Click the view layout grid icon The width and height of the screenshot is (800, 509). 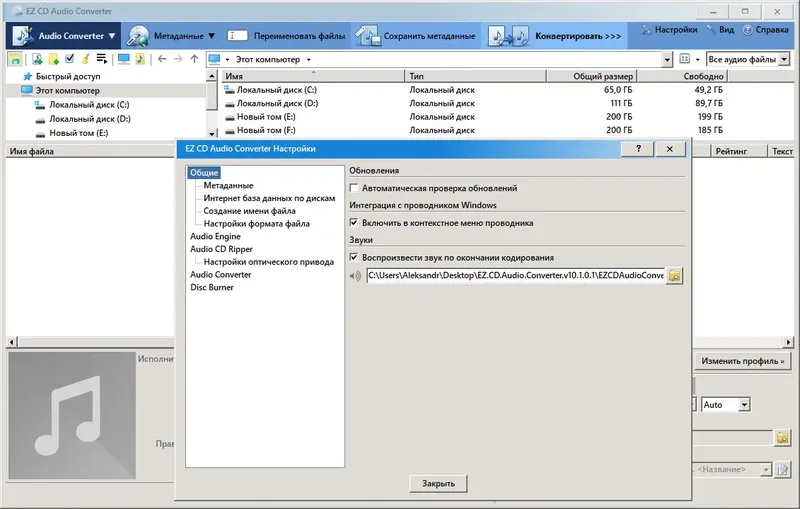tap(685, 59)
